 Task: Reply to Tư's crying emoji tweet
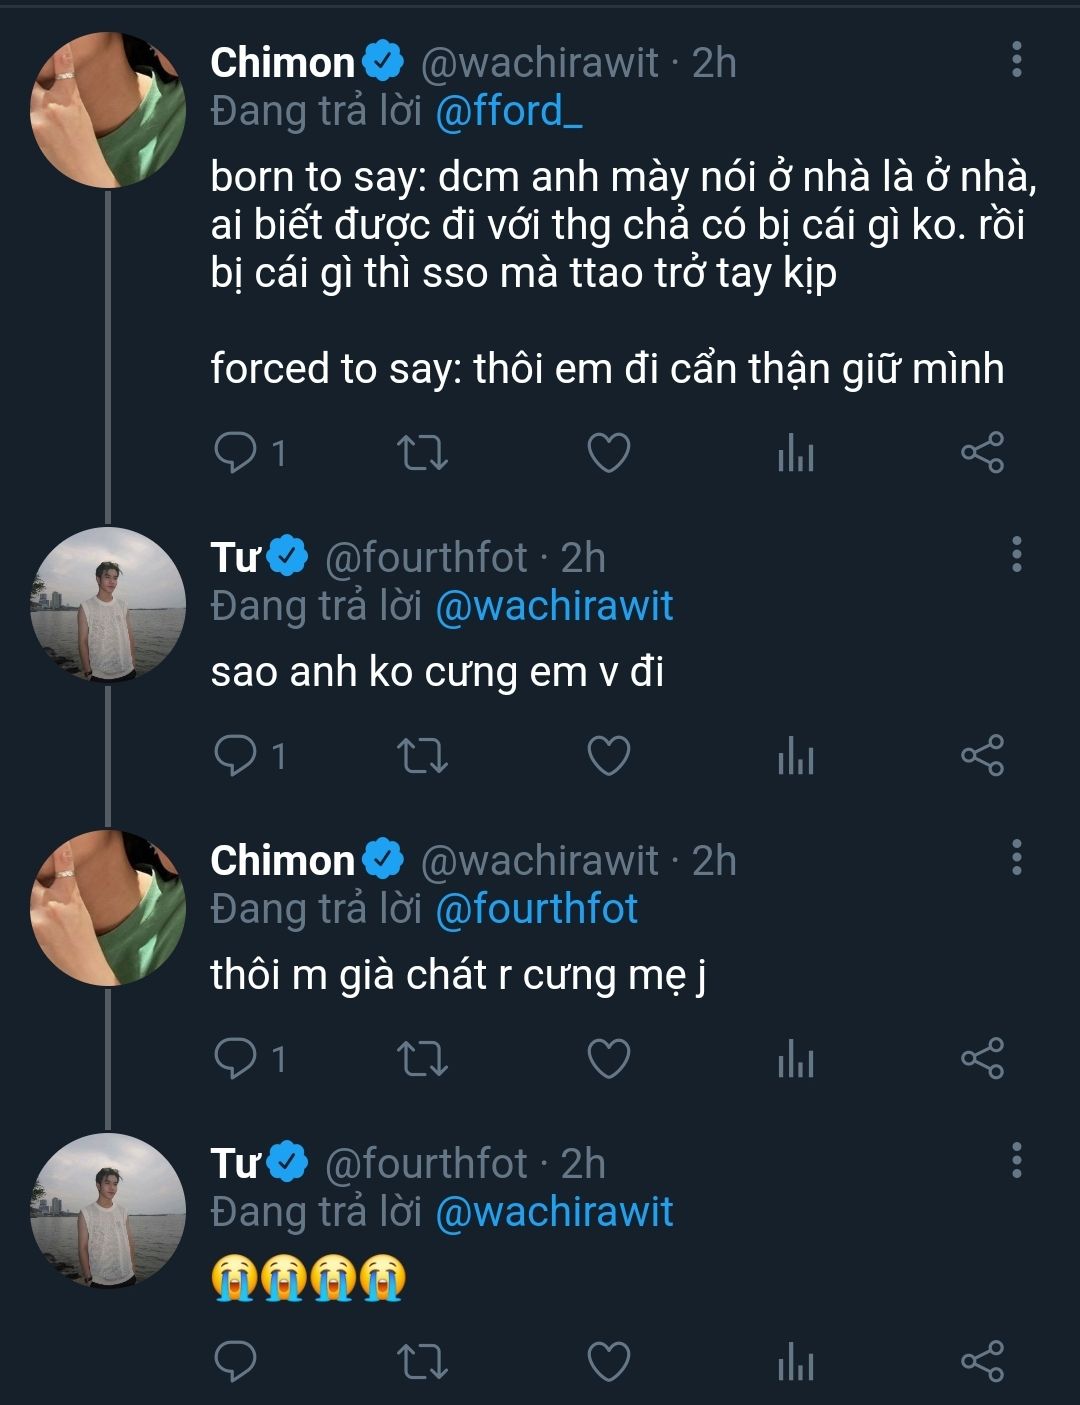(x=237, y=1361)
